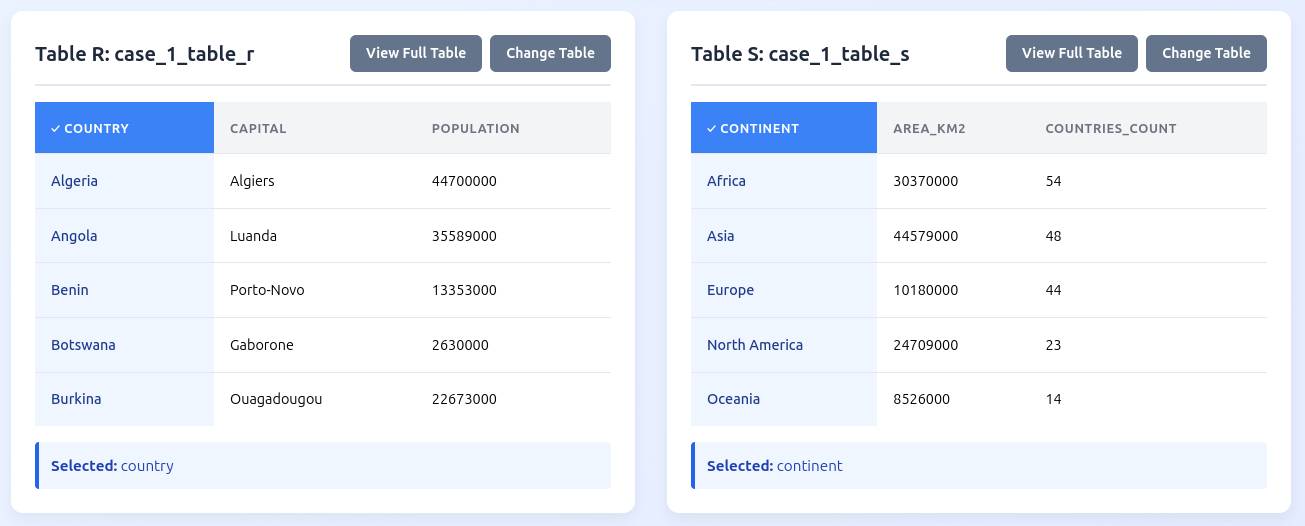Viewport: 1305px width, 526px height.
Task: Click the Botswana country cell
Action: pos(83,345)
